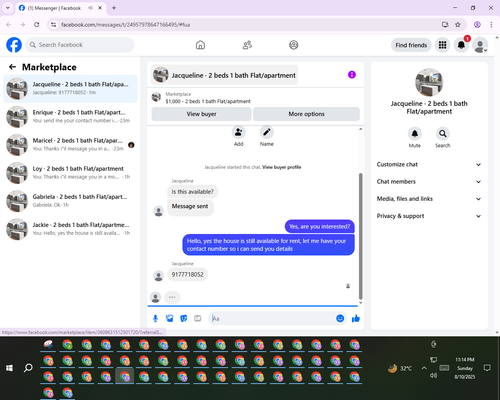
Task: Open the Friends icon in top navigation
Action: pos(247,45)
